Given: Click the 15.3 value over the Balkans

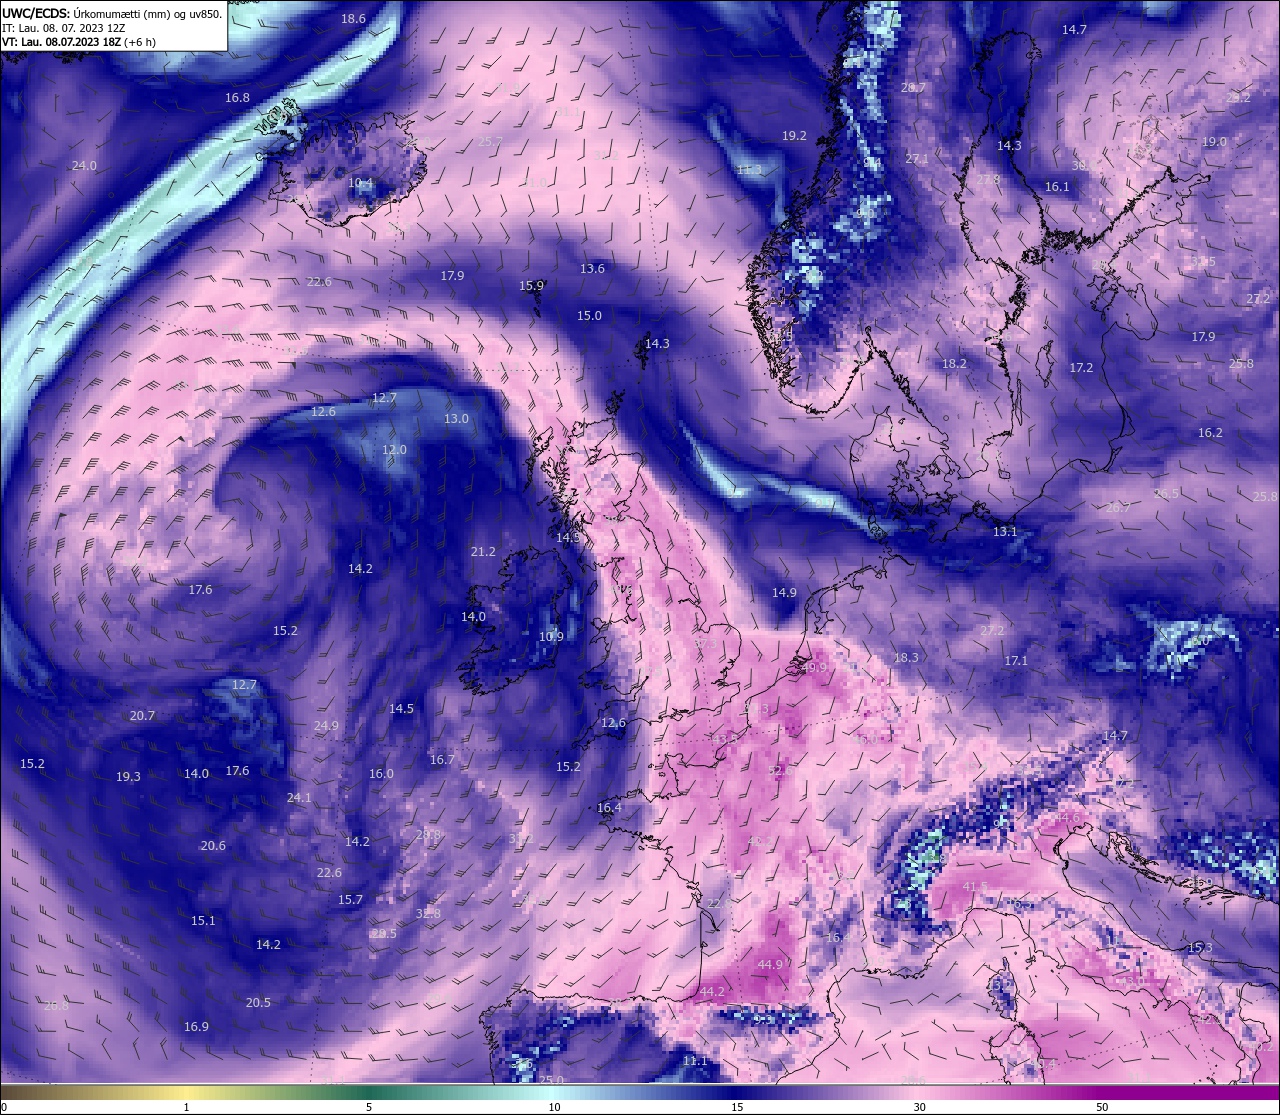Looking at the screenshot, I should (1200, 948).
